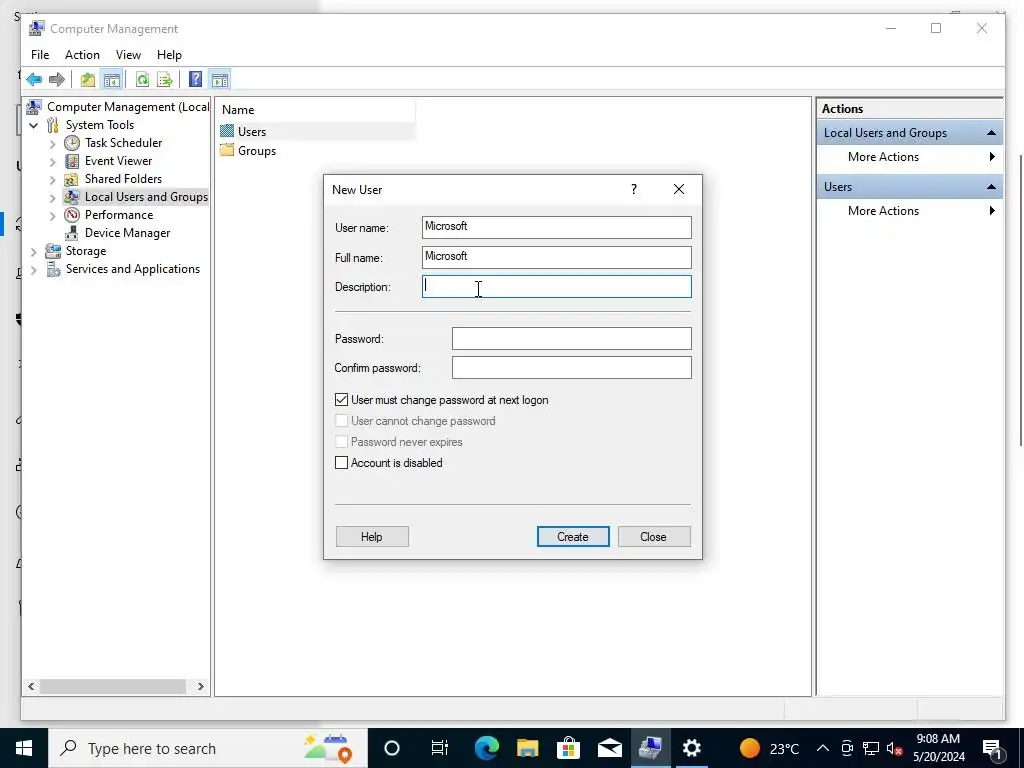The height and width of the screenshot is (768, 1024).
Task: Click scroll left arrow in tree pane
Action: [x=31, y=686]
